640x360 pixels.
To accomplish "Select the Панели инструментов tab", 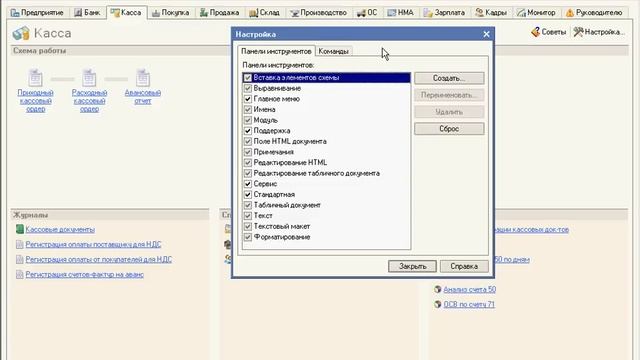I will point(276,51).
